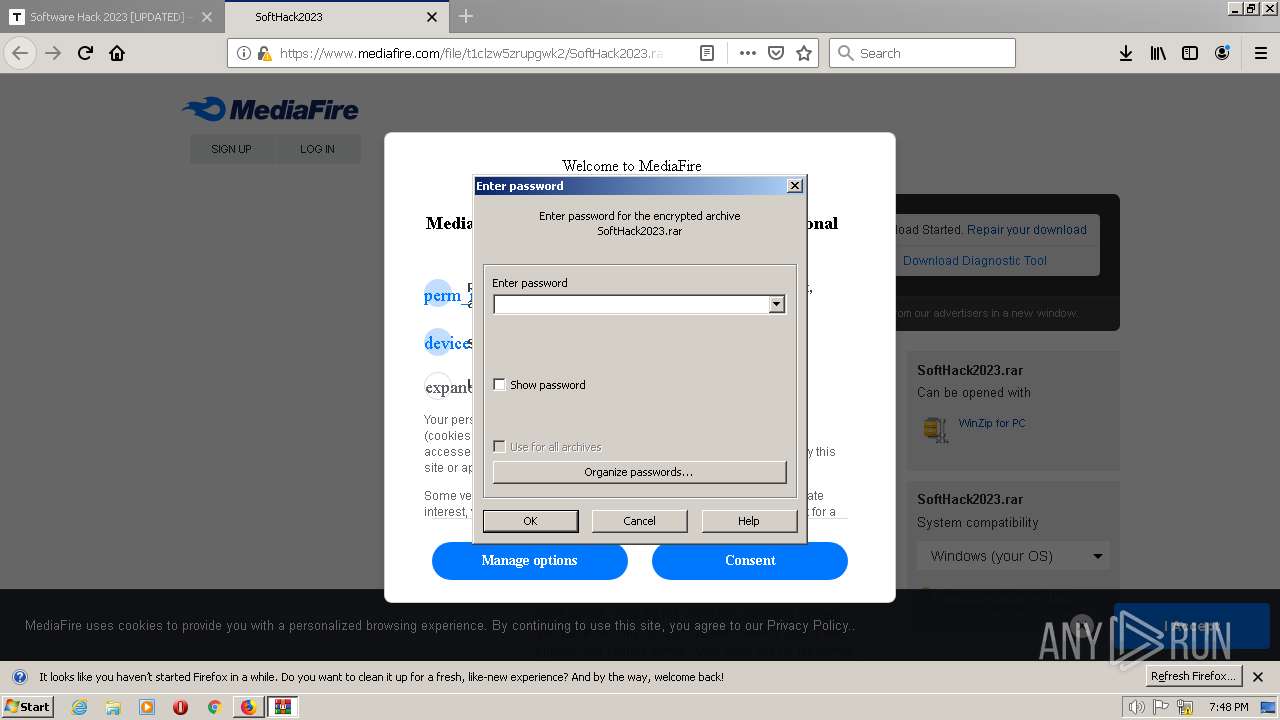Reload the page with refresh icon

point(86,53)
